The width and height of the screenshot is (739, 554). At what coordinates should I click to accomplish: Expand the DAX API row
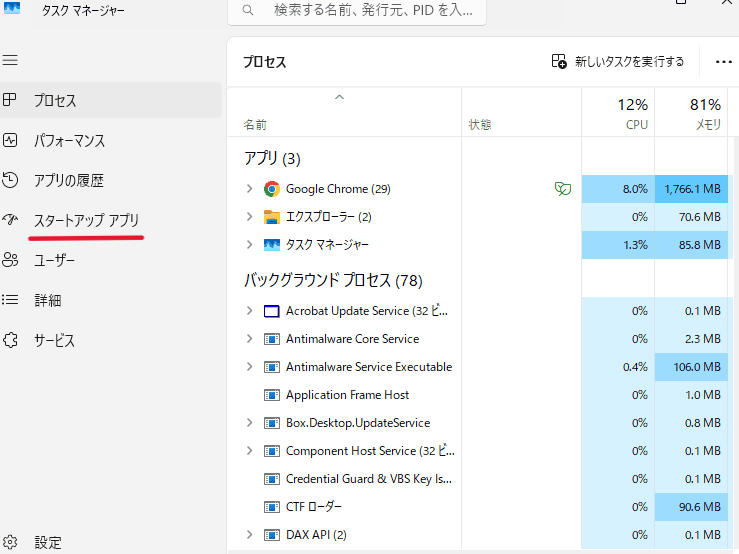[x=249, y=535]
